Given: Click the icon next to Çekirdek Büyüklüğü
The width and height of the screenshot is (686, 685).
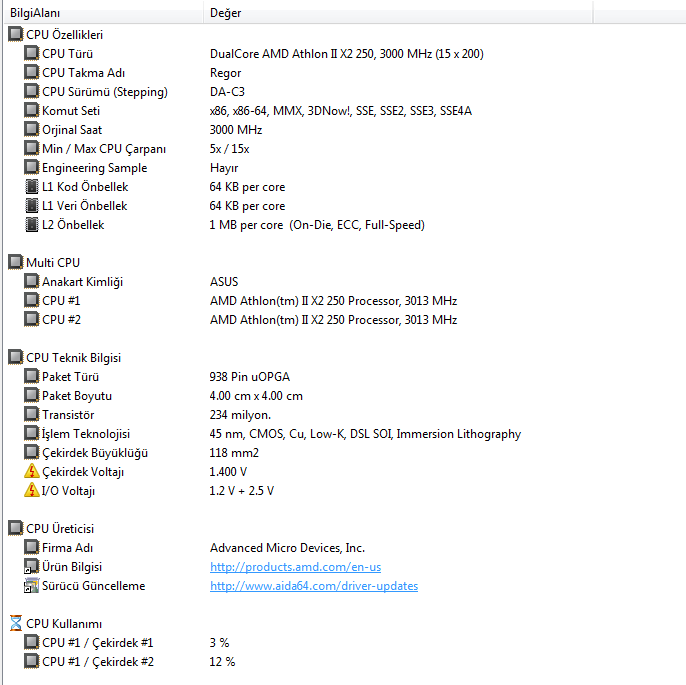Looking at the screenshot, I should click(x=32, y=452).
